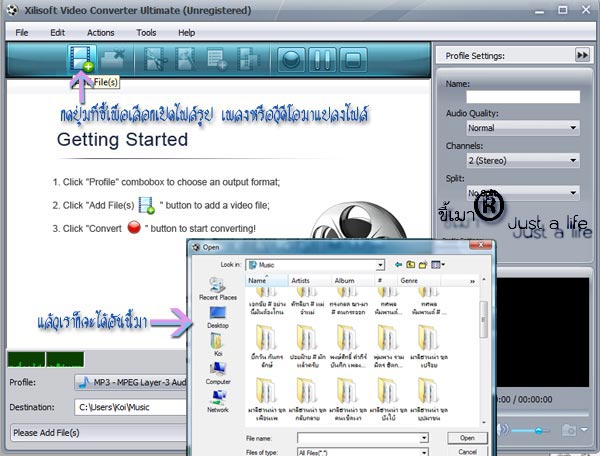The width and height of the screenshot is (600, 456).
Task: Click the Merge files toolbar icon
Action: (248, 59)
